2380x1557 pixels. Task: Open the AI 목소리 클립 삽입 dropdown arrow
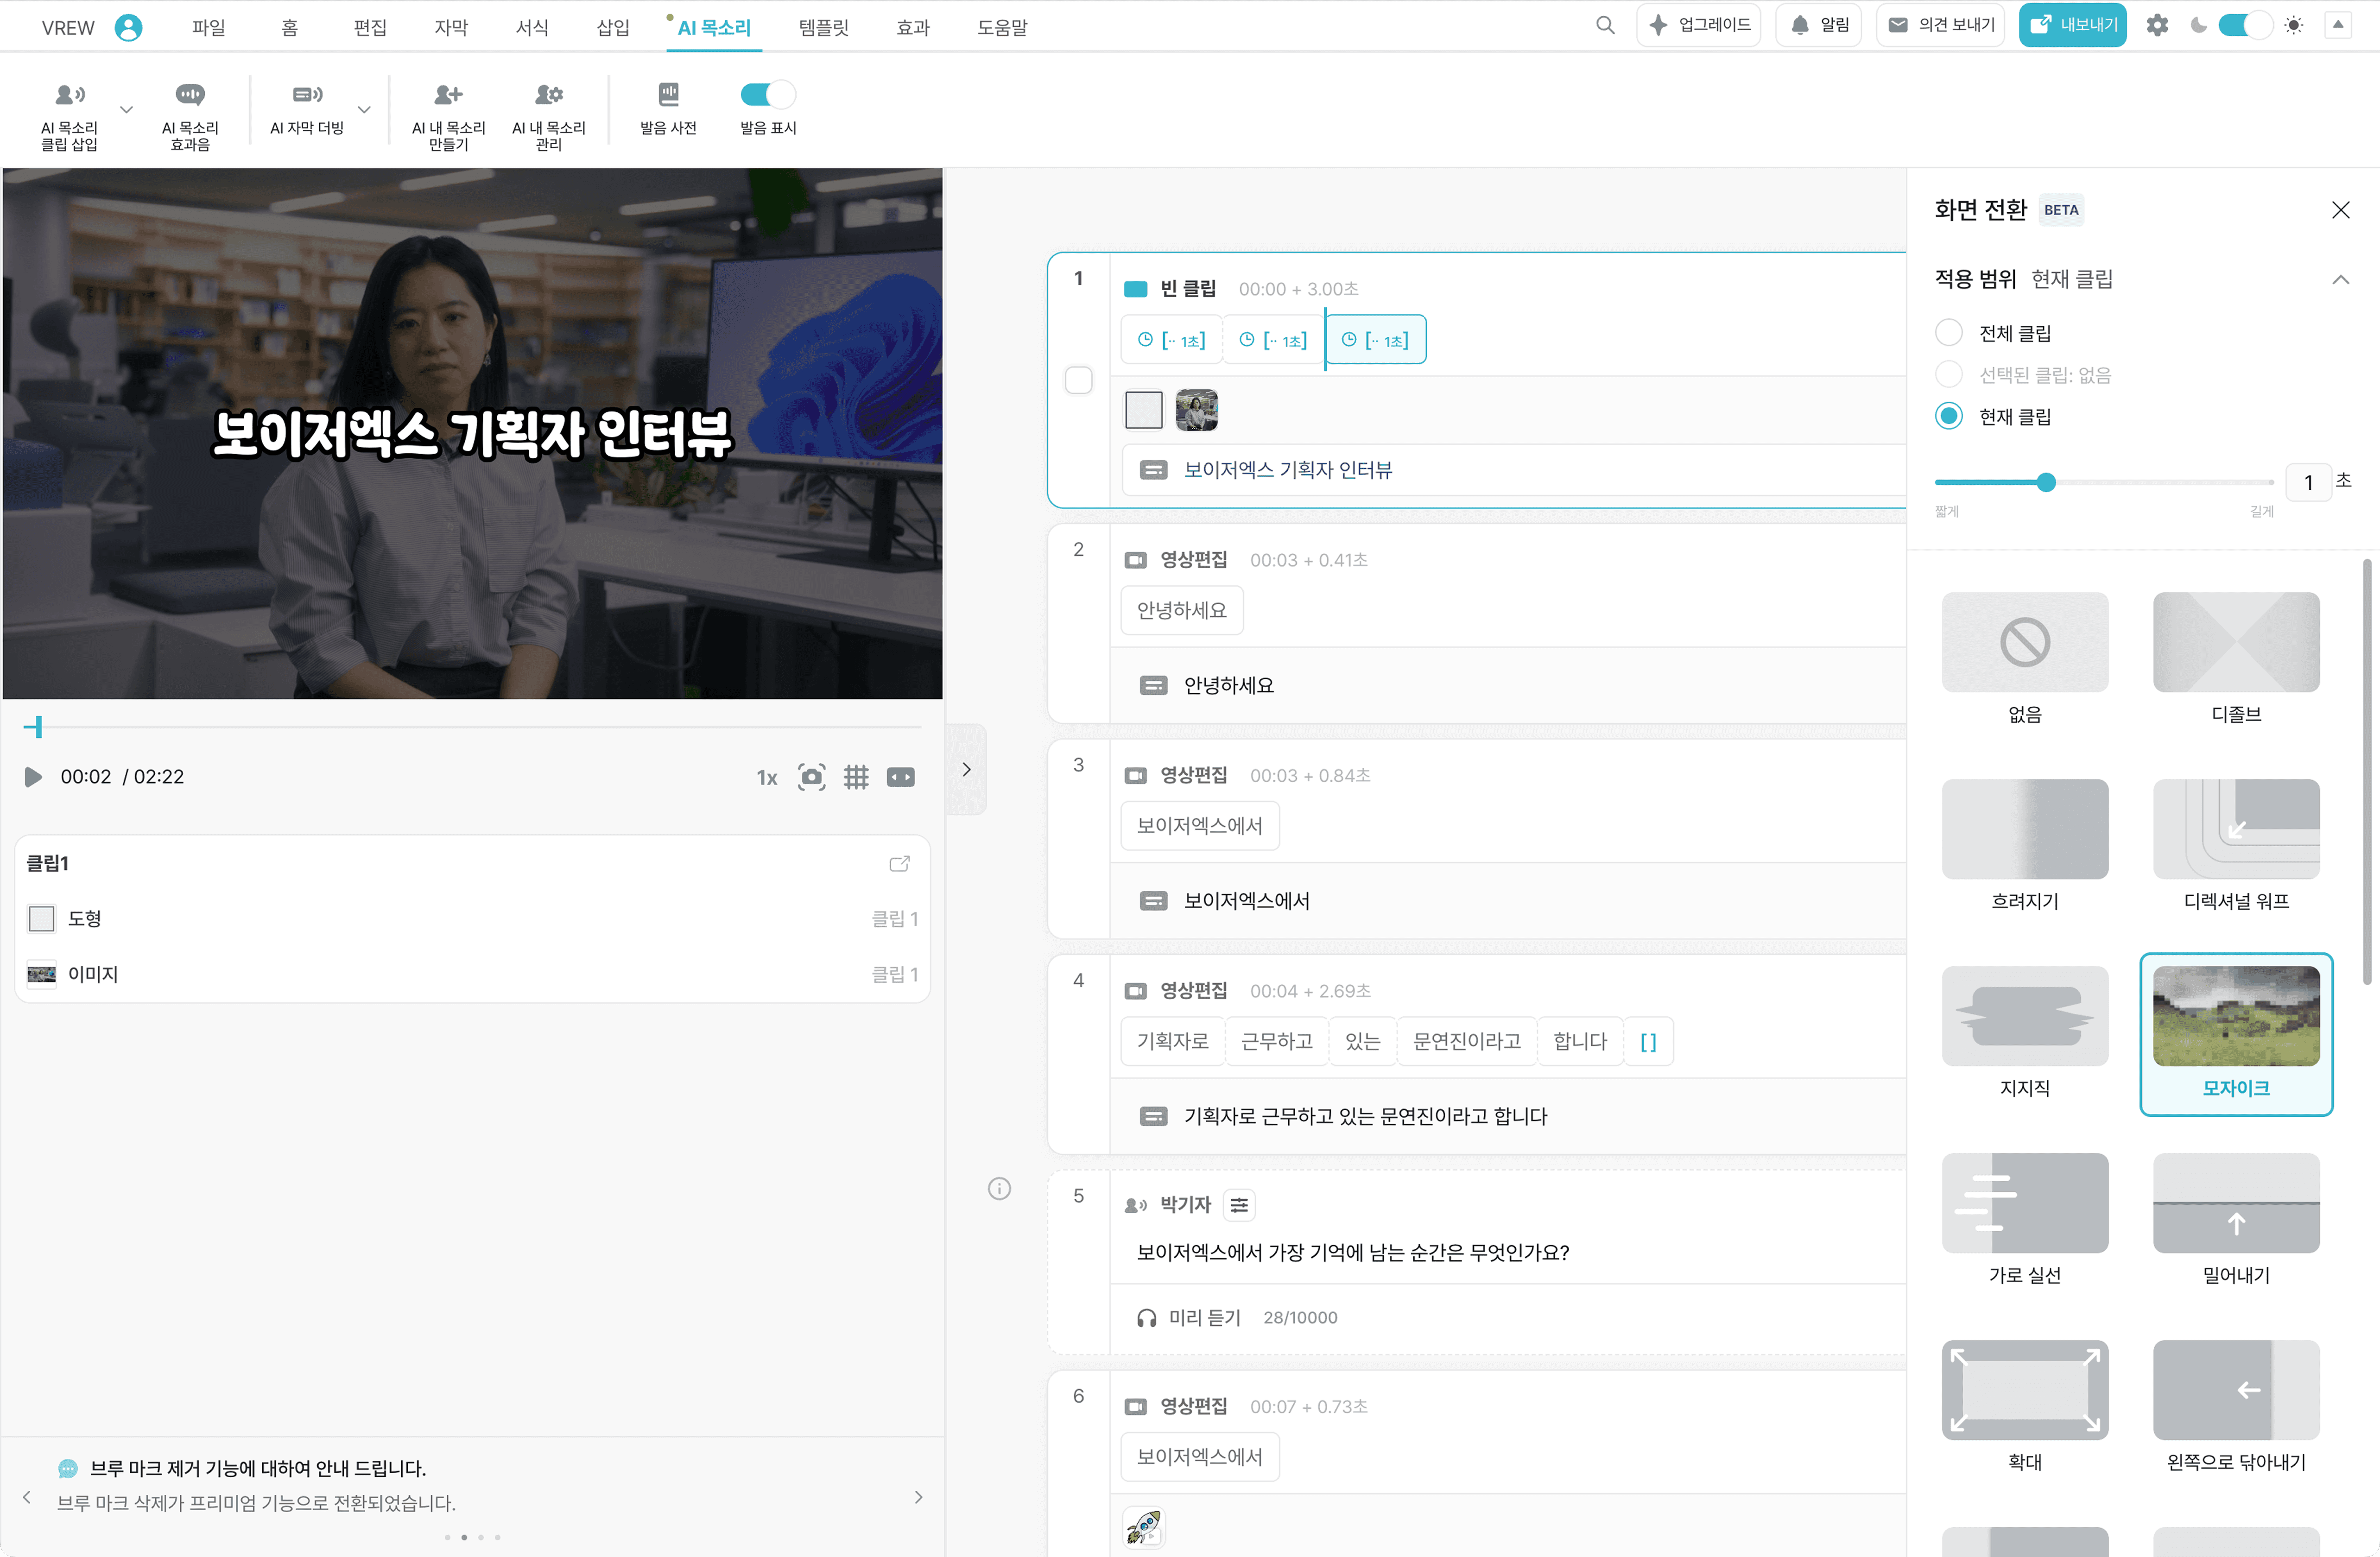click(126, 110)
